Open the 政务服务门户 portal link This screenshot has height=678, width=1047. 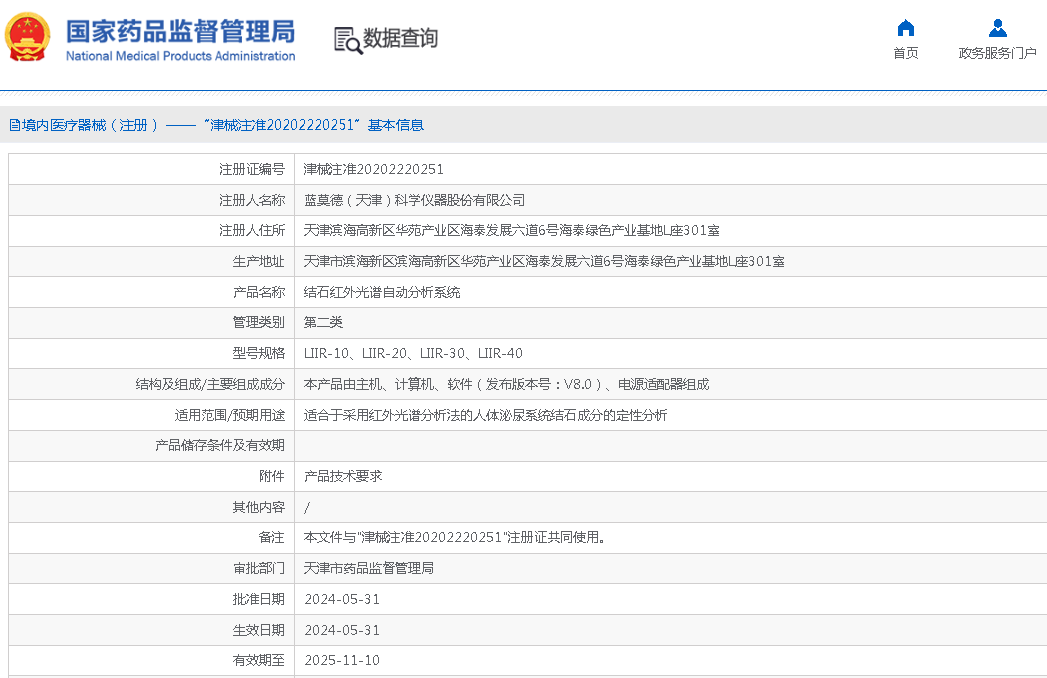(997, 53)
